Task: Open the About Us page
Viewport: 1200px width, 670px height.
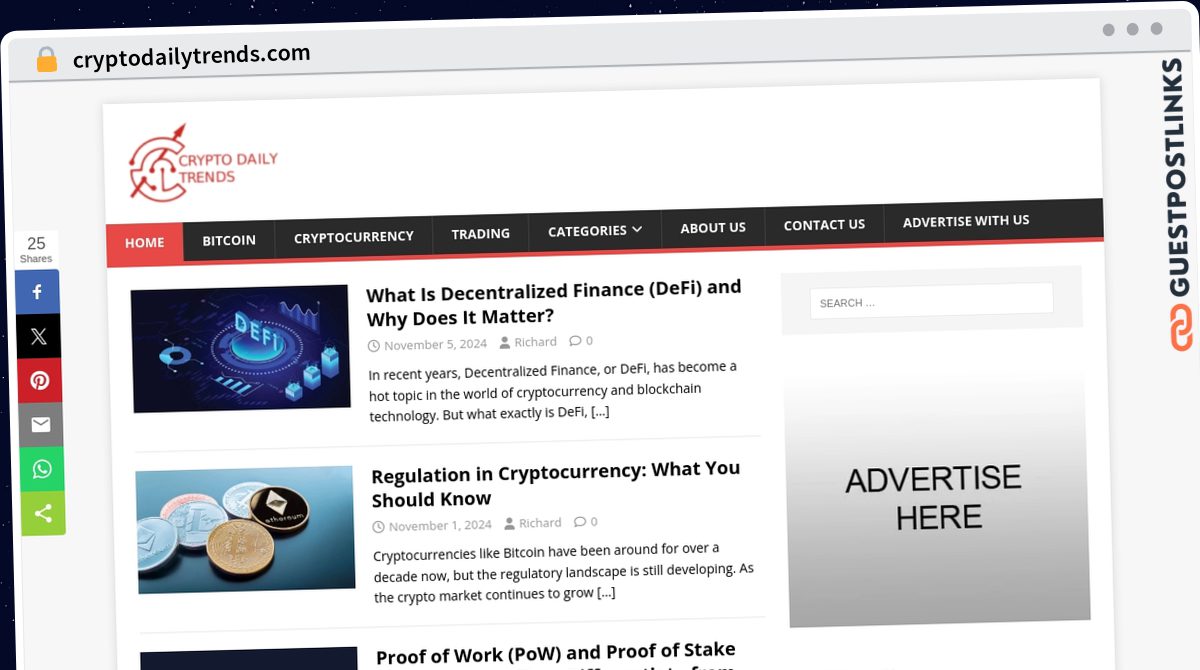Action: [x=713, y=227]
